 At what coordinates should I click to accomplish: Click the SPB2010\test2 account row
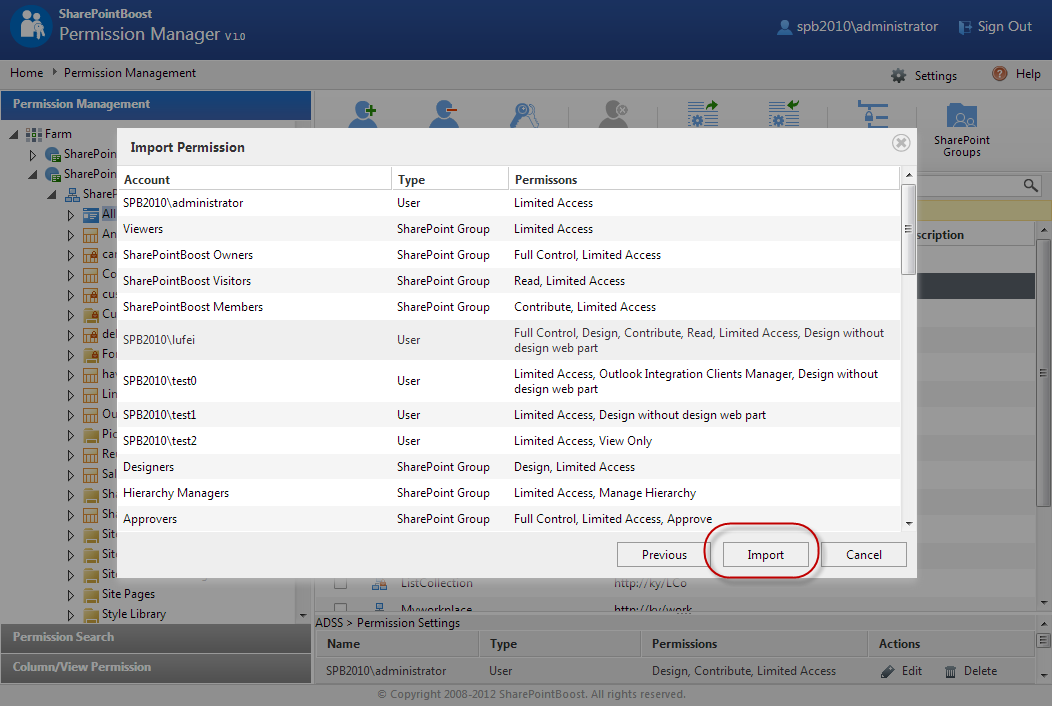coord(509,441)
